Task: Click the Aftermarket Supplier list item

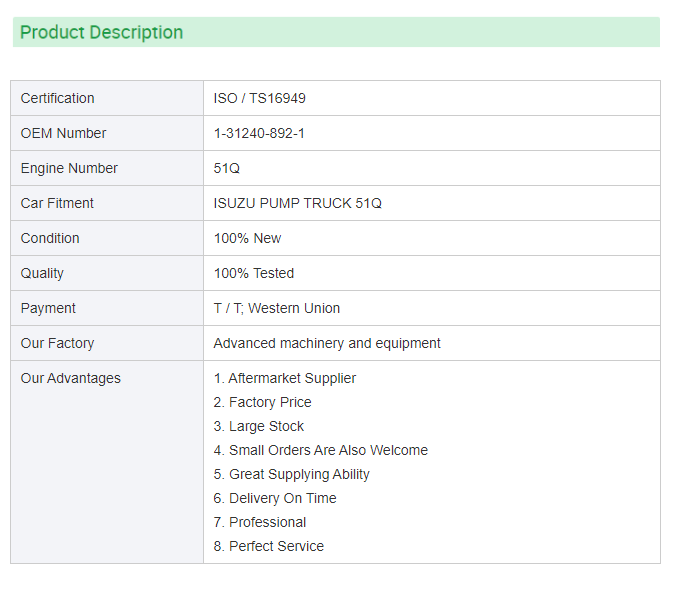Action: [x=285, y=378]
